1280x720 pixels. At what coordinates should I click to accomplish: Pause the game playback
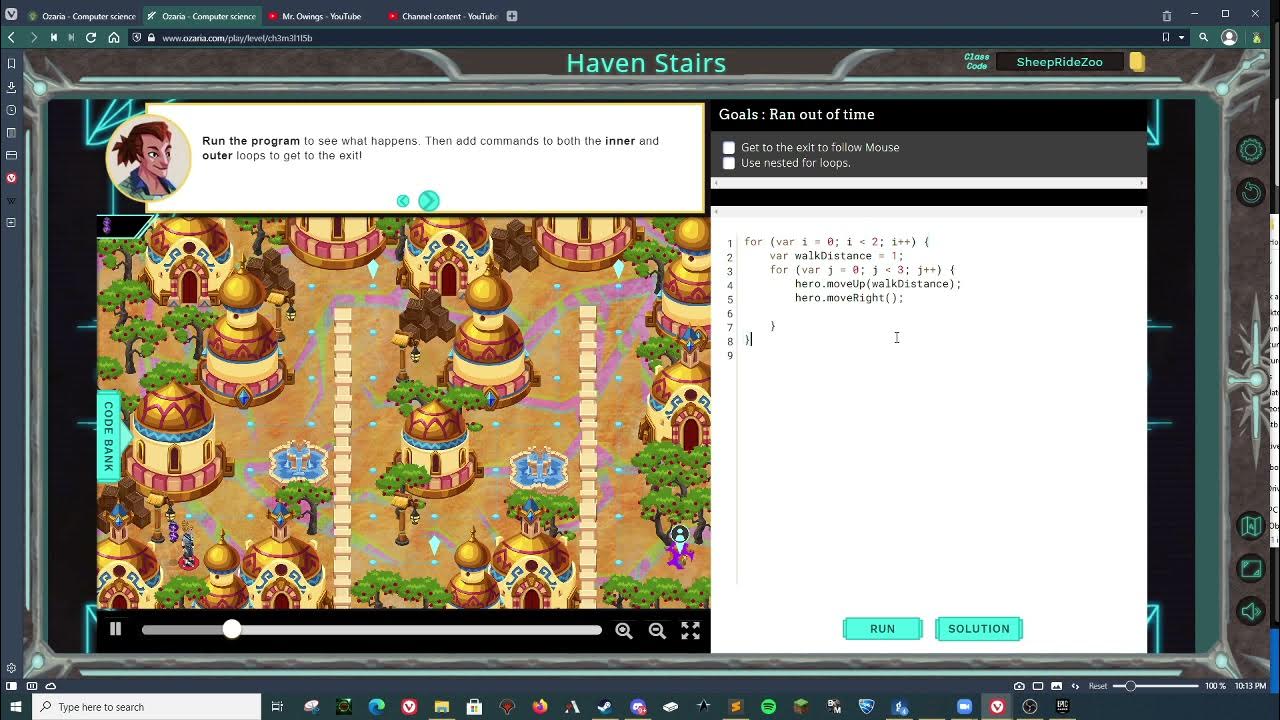115,629
